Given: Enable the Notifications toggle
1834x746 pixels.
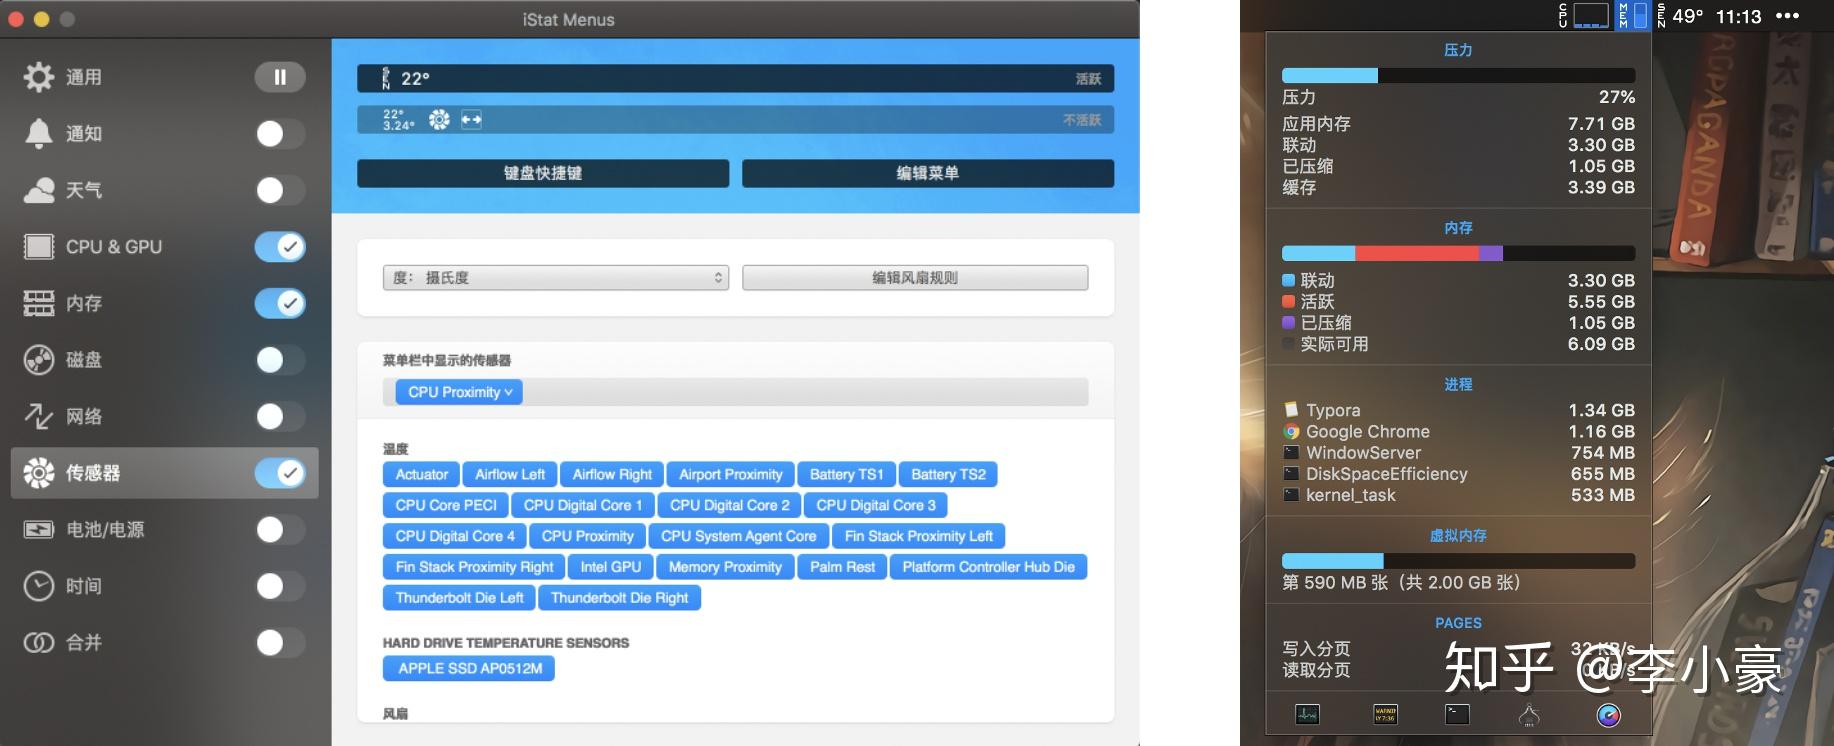Looking at the screenshot, I should tap(280, 133).
